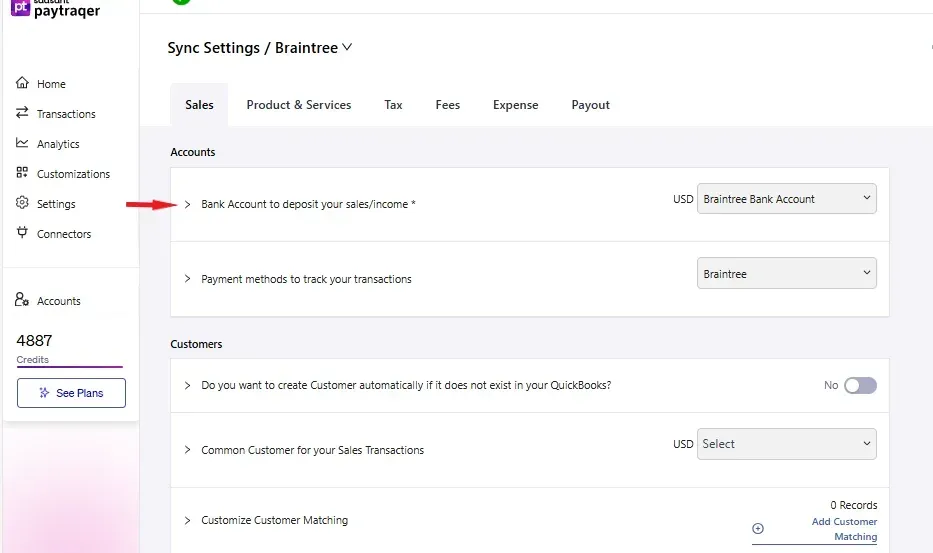Open Customizations in the sidebar
933x553 pixels.
pos(73,174)
